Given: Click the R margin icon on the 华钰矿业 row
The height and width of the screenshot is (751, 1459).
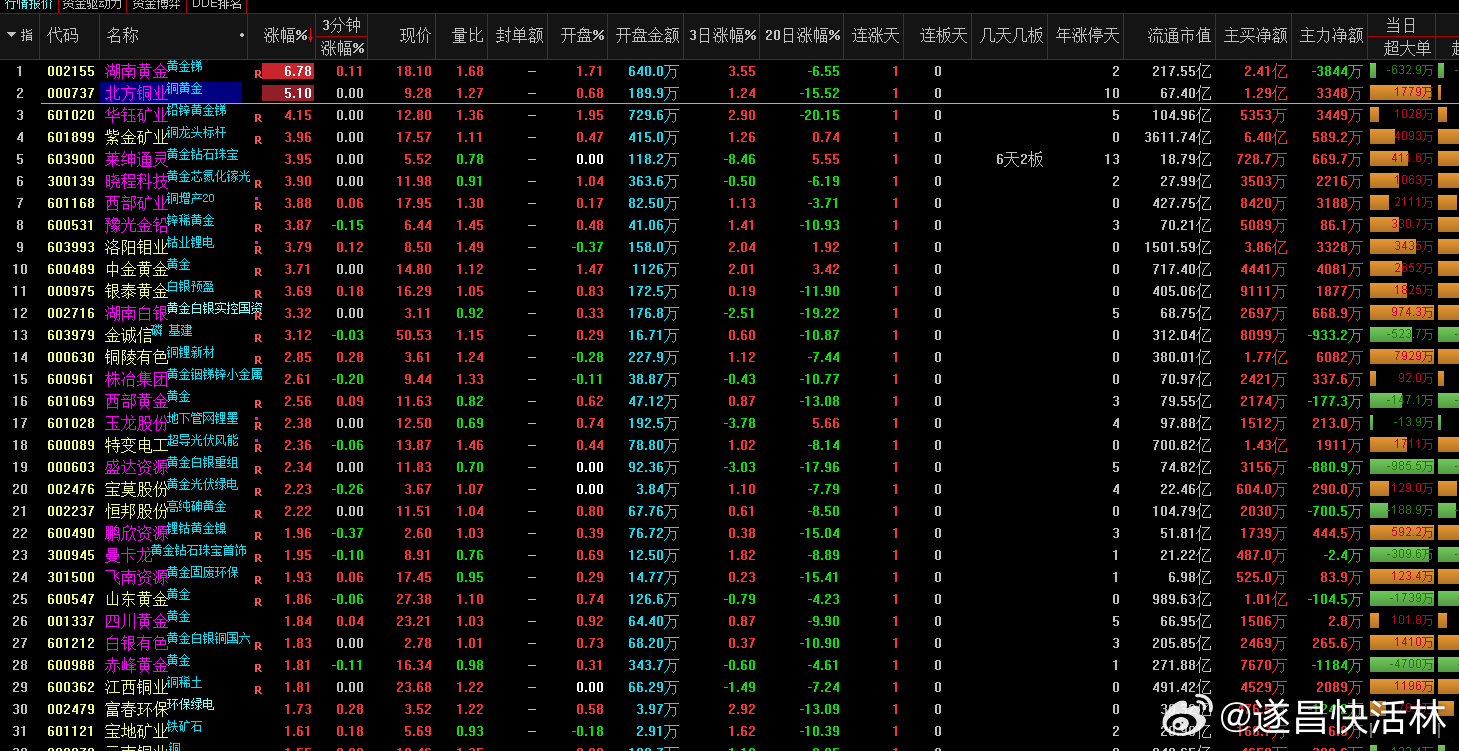Looking at the screenshot, I should pyautogui.click(x=258, y=117).
